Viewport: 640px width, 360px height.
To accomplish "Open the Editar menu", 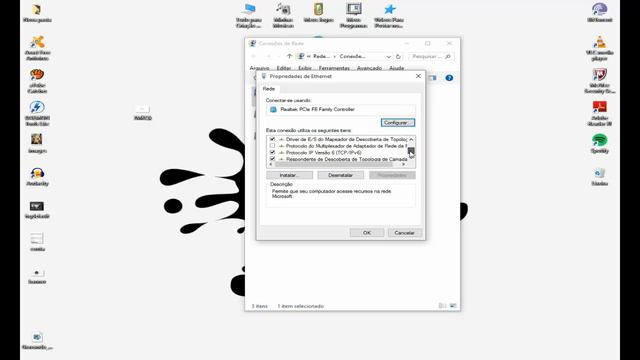I will pos(284,68).
